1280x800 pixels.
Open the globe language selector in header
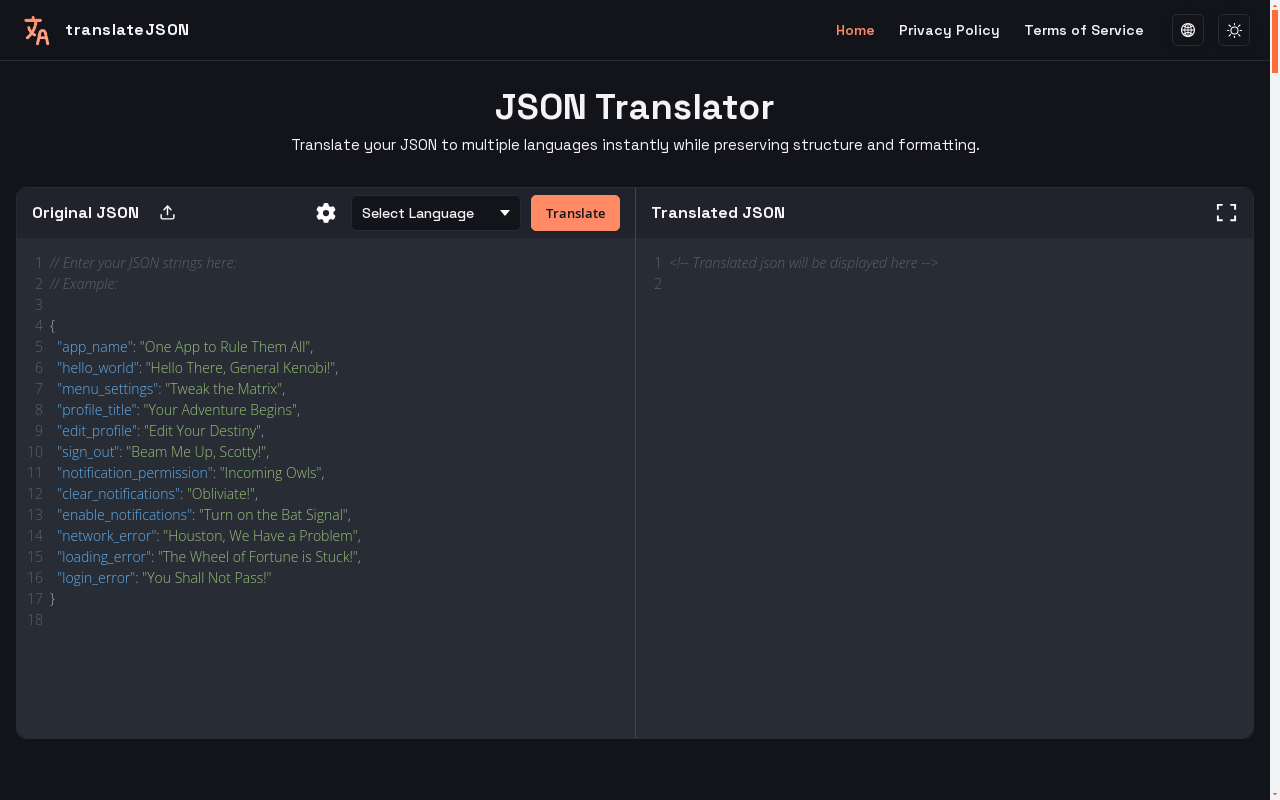pos(1188,30)
